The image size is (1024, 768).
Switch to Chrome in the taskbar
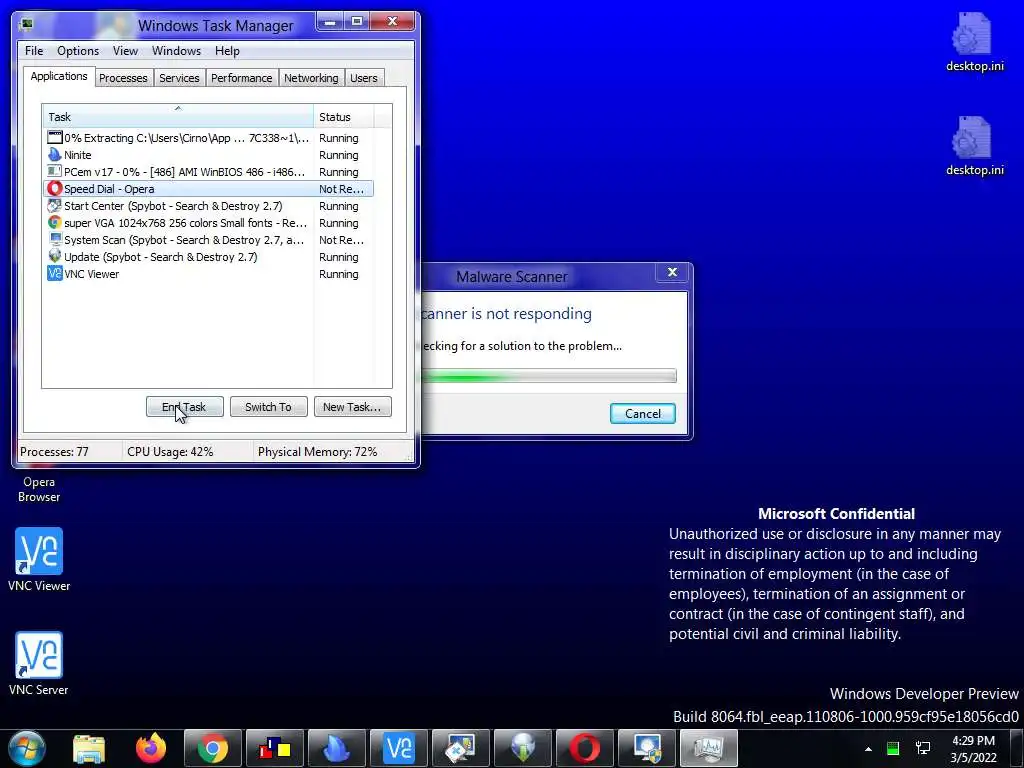(x=213, y=748)
